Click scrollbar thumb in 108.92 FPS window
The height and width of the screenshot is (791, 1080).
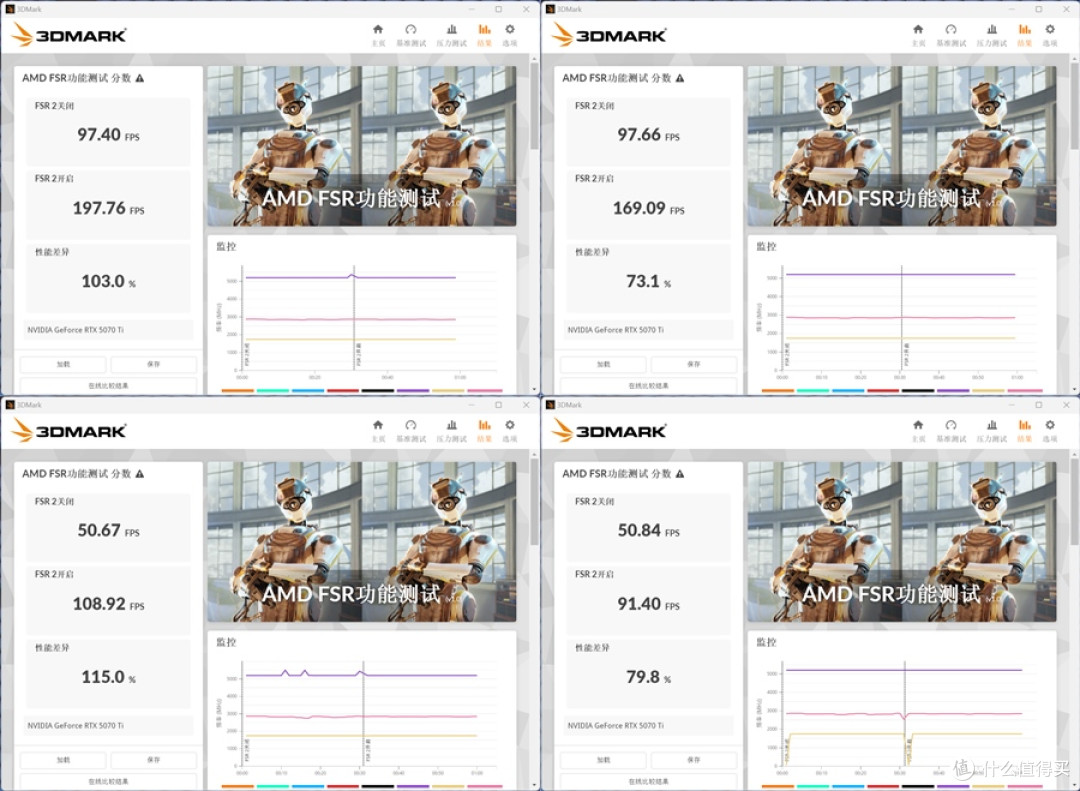tap(534, 501)
